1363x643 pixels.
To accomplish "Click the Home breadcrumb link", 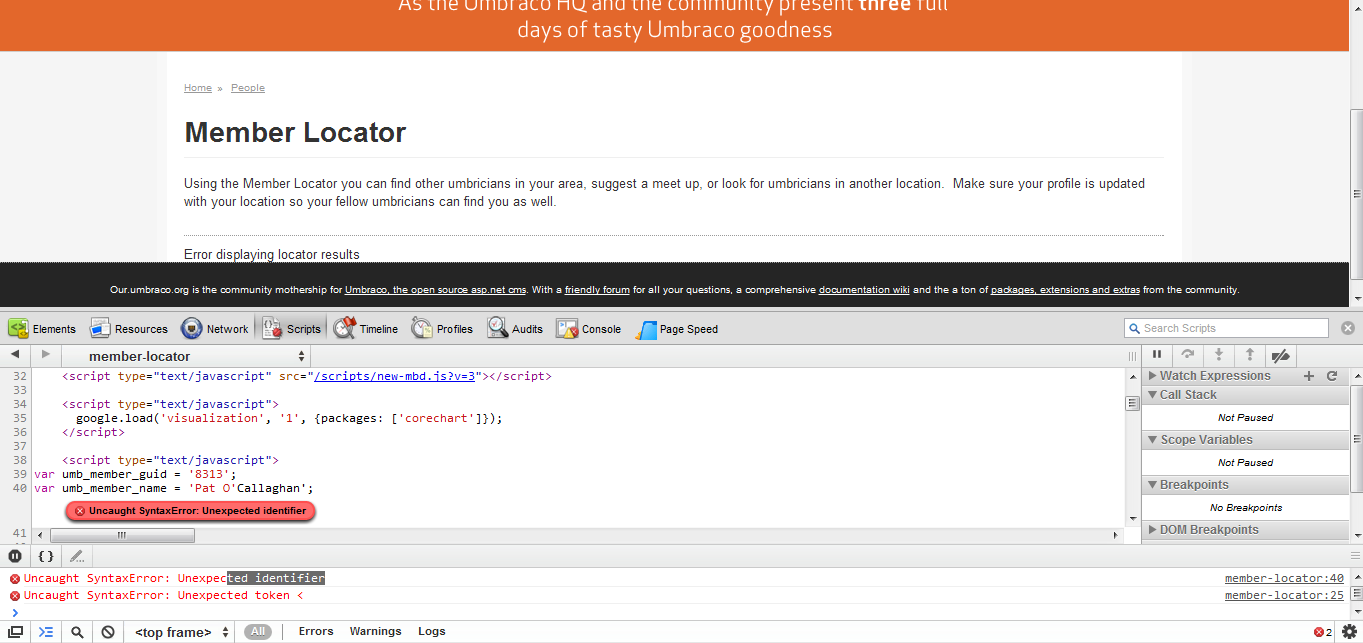I will [198, 88].
